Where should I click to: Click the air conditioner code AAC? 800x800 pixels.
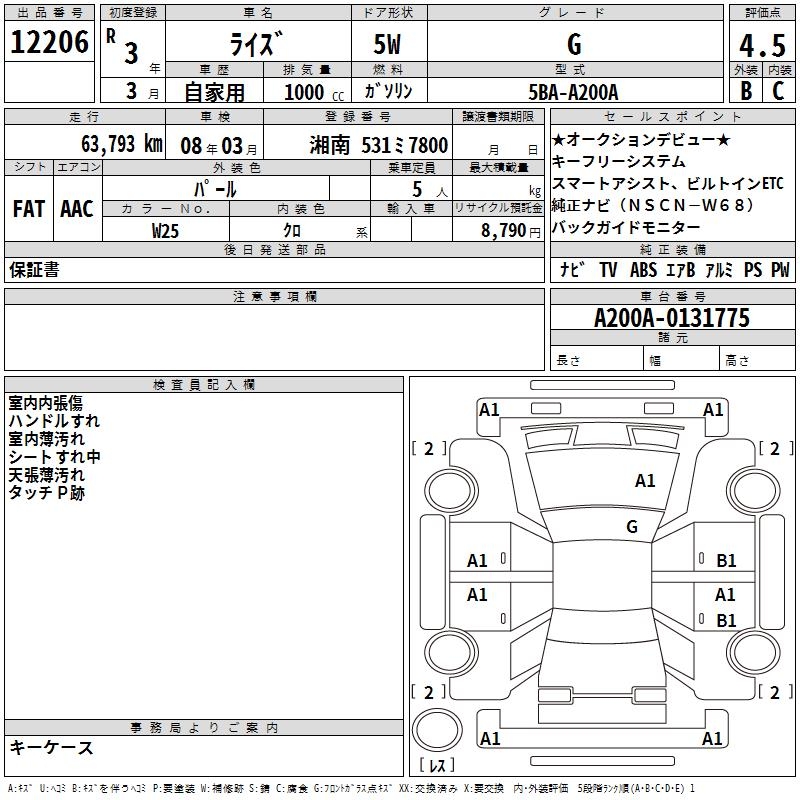(77, 209)
